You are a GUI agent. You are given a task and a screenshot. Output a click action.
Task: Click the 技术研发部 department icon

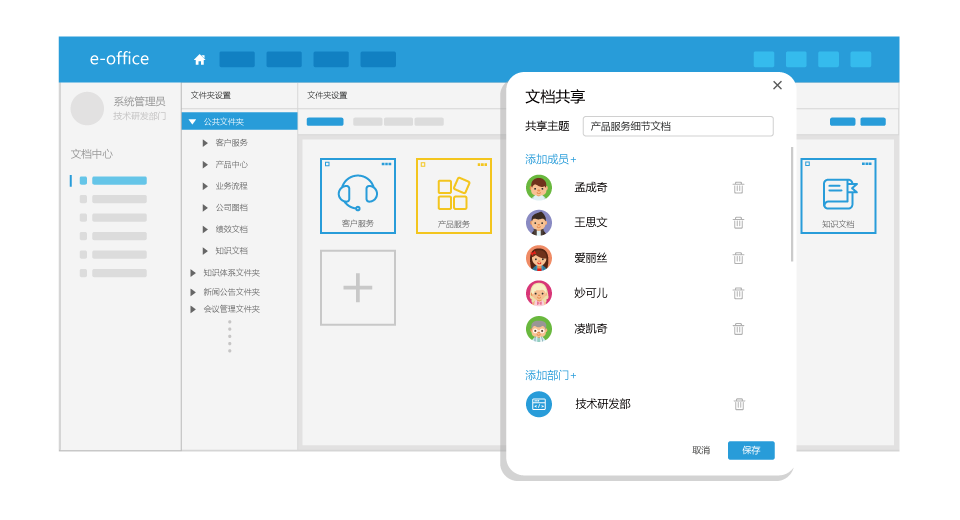point(539,404)
